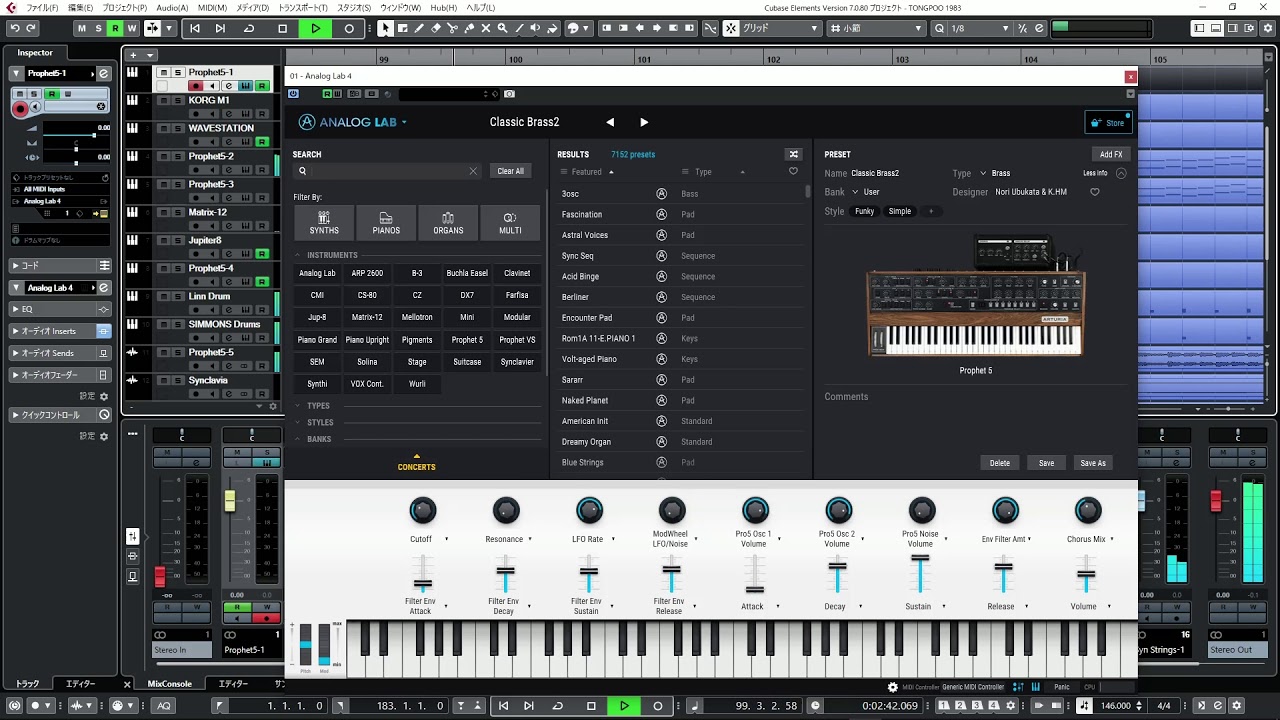Toggle the global Write automation button
Screen dimensions: 1280x720
[x=131, y=29]
